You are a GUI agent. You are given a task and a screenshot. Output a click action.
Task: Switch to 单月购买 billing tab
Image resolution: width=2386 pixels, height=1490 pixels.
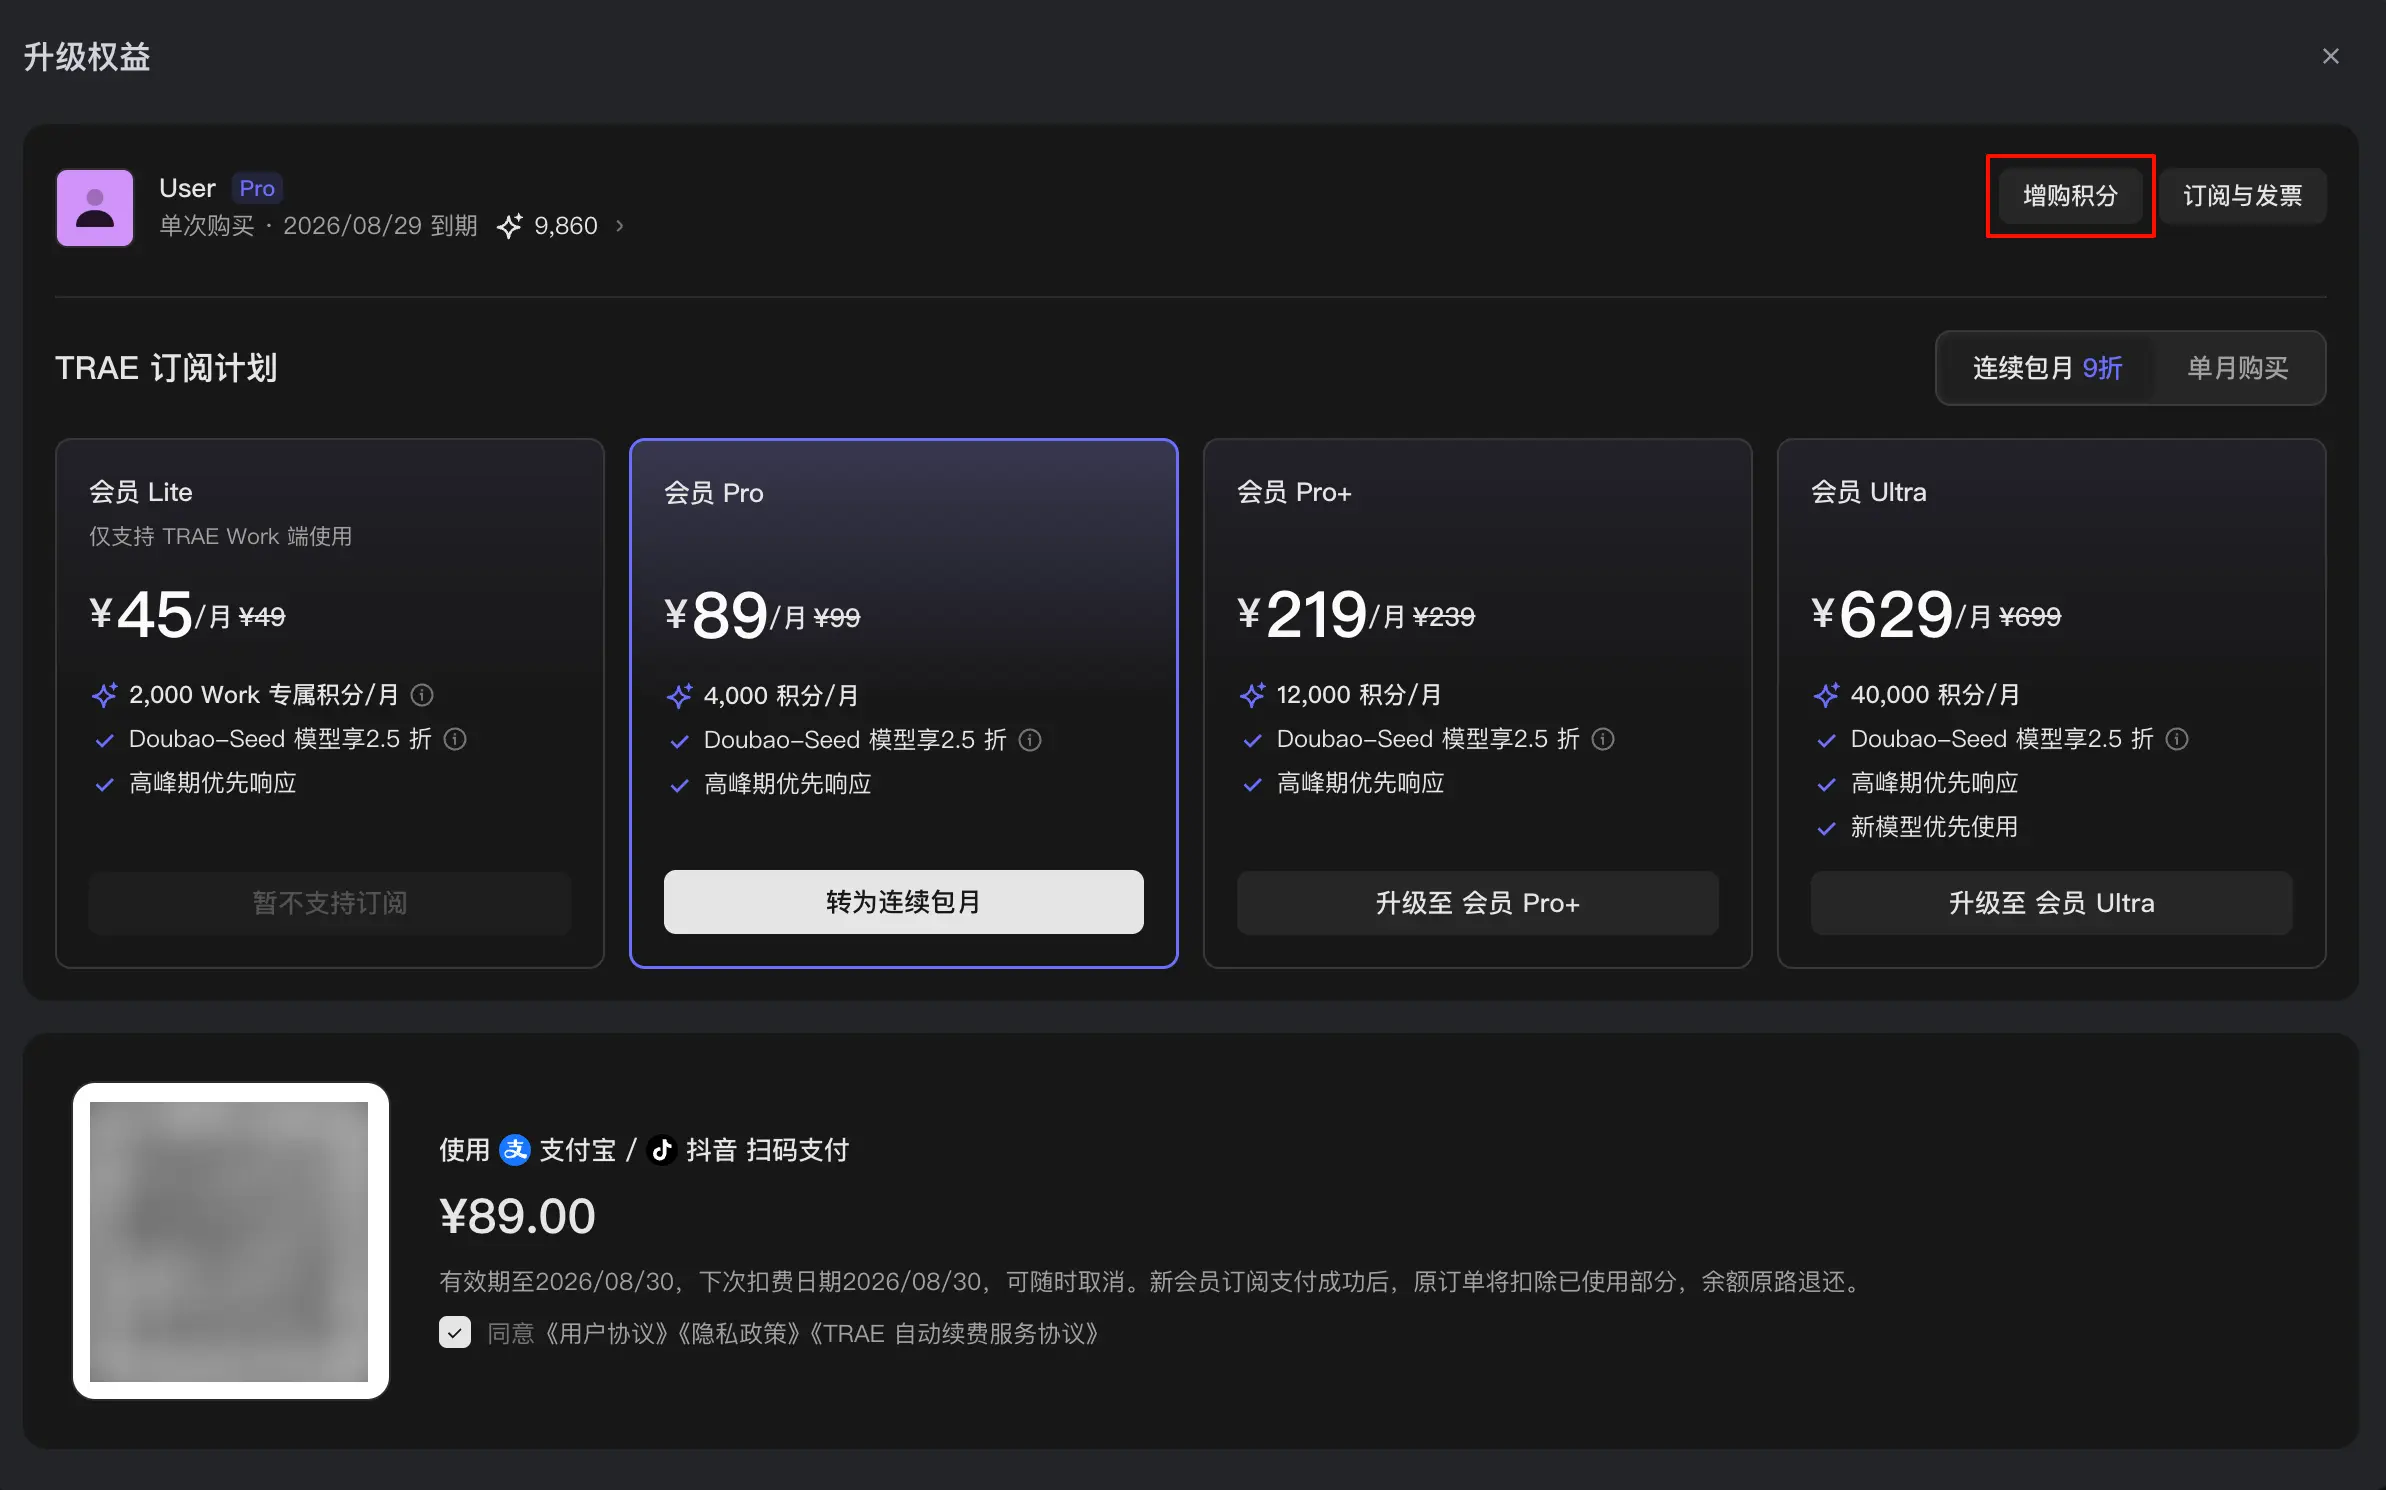click(2237, 368)
